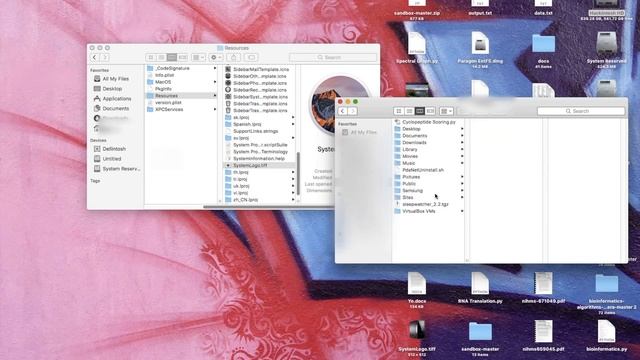Switch Resources window to icon view
The image size is (640, 360).
[151, 58]
